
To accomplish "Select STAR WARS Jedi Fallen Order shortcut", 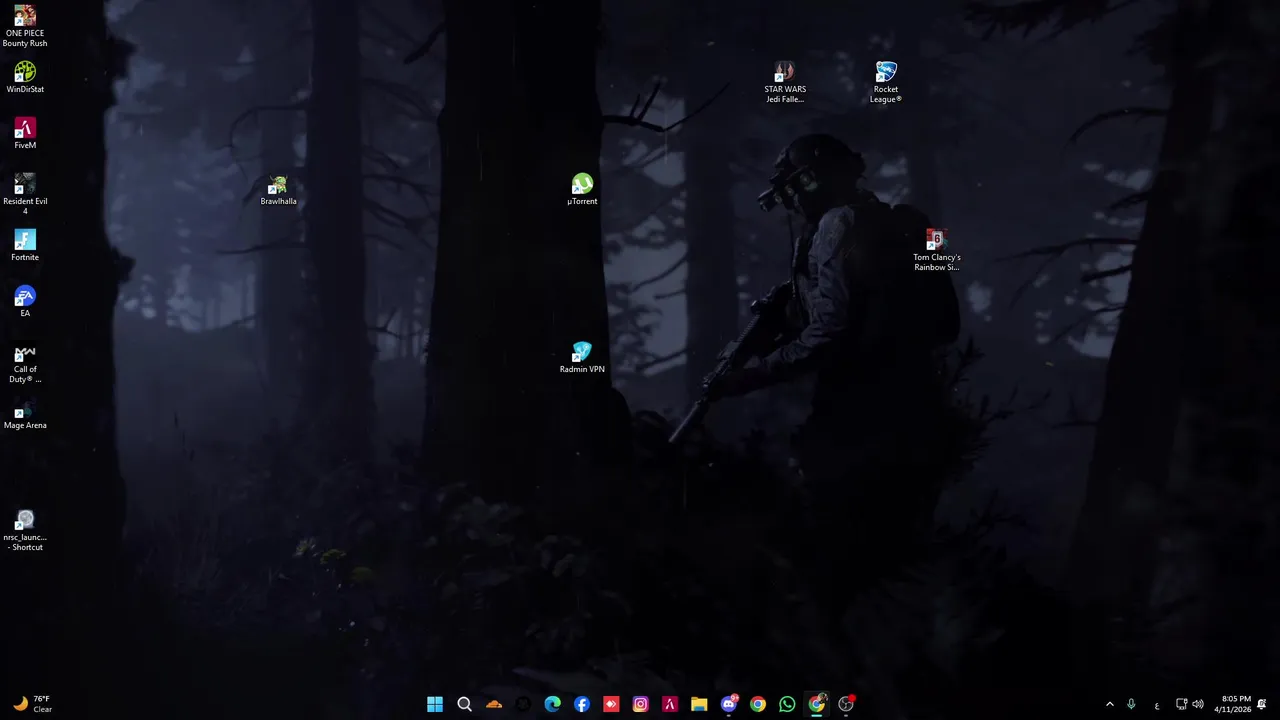I will tap(785, 82).
